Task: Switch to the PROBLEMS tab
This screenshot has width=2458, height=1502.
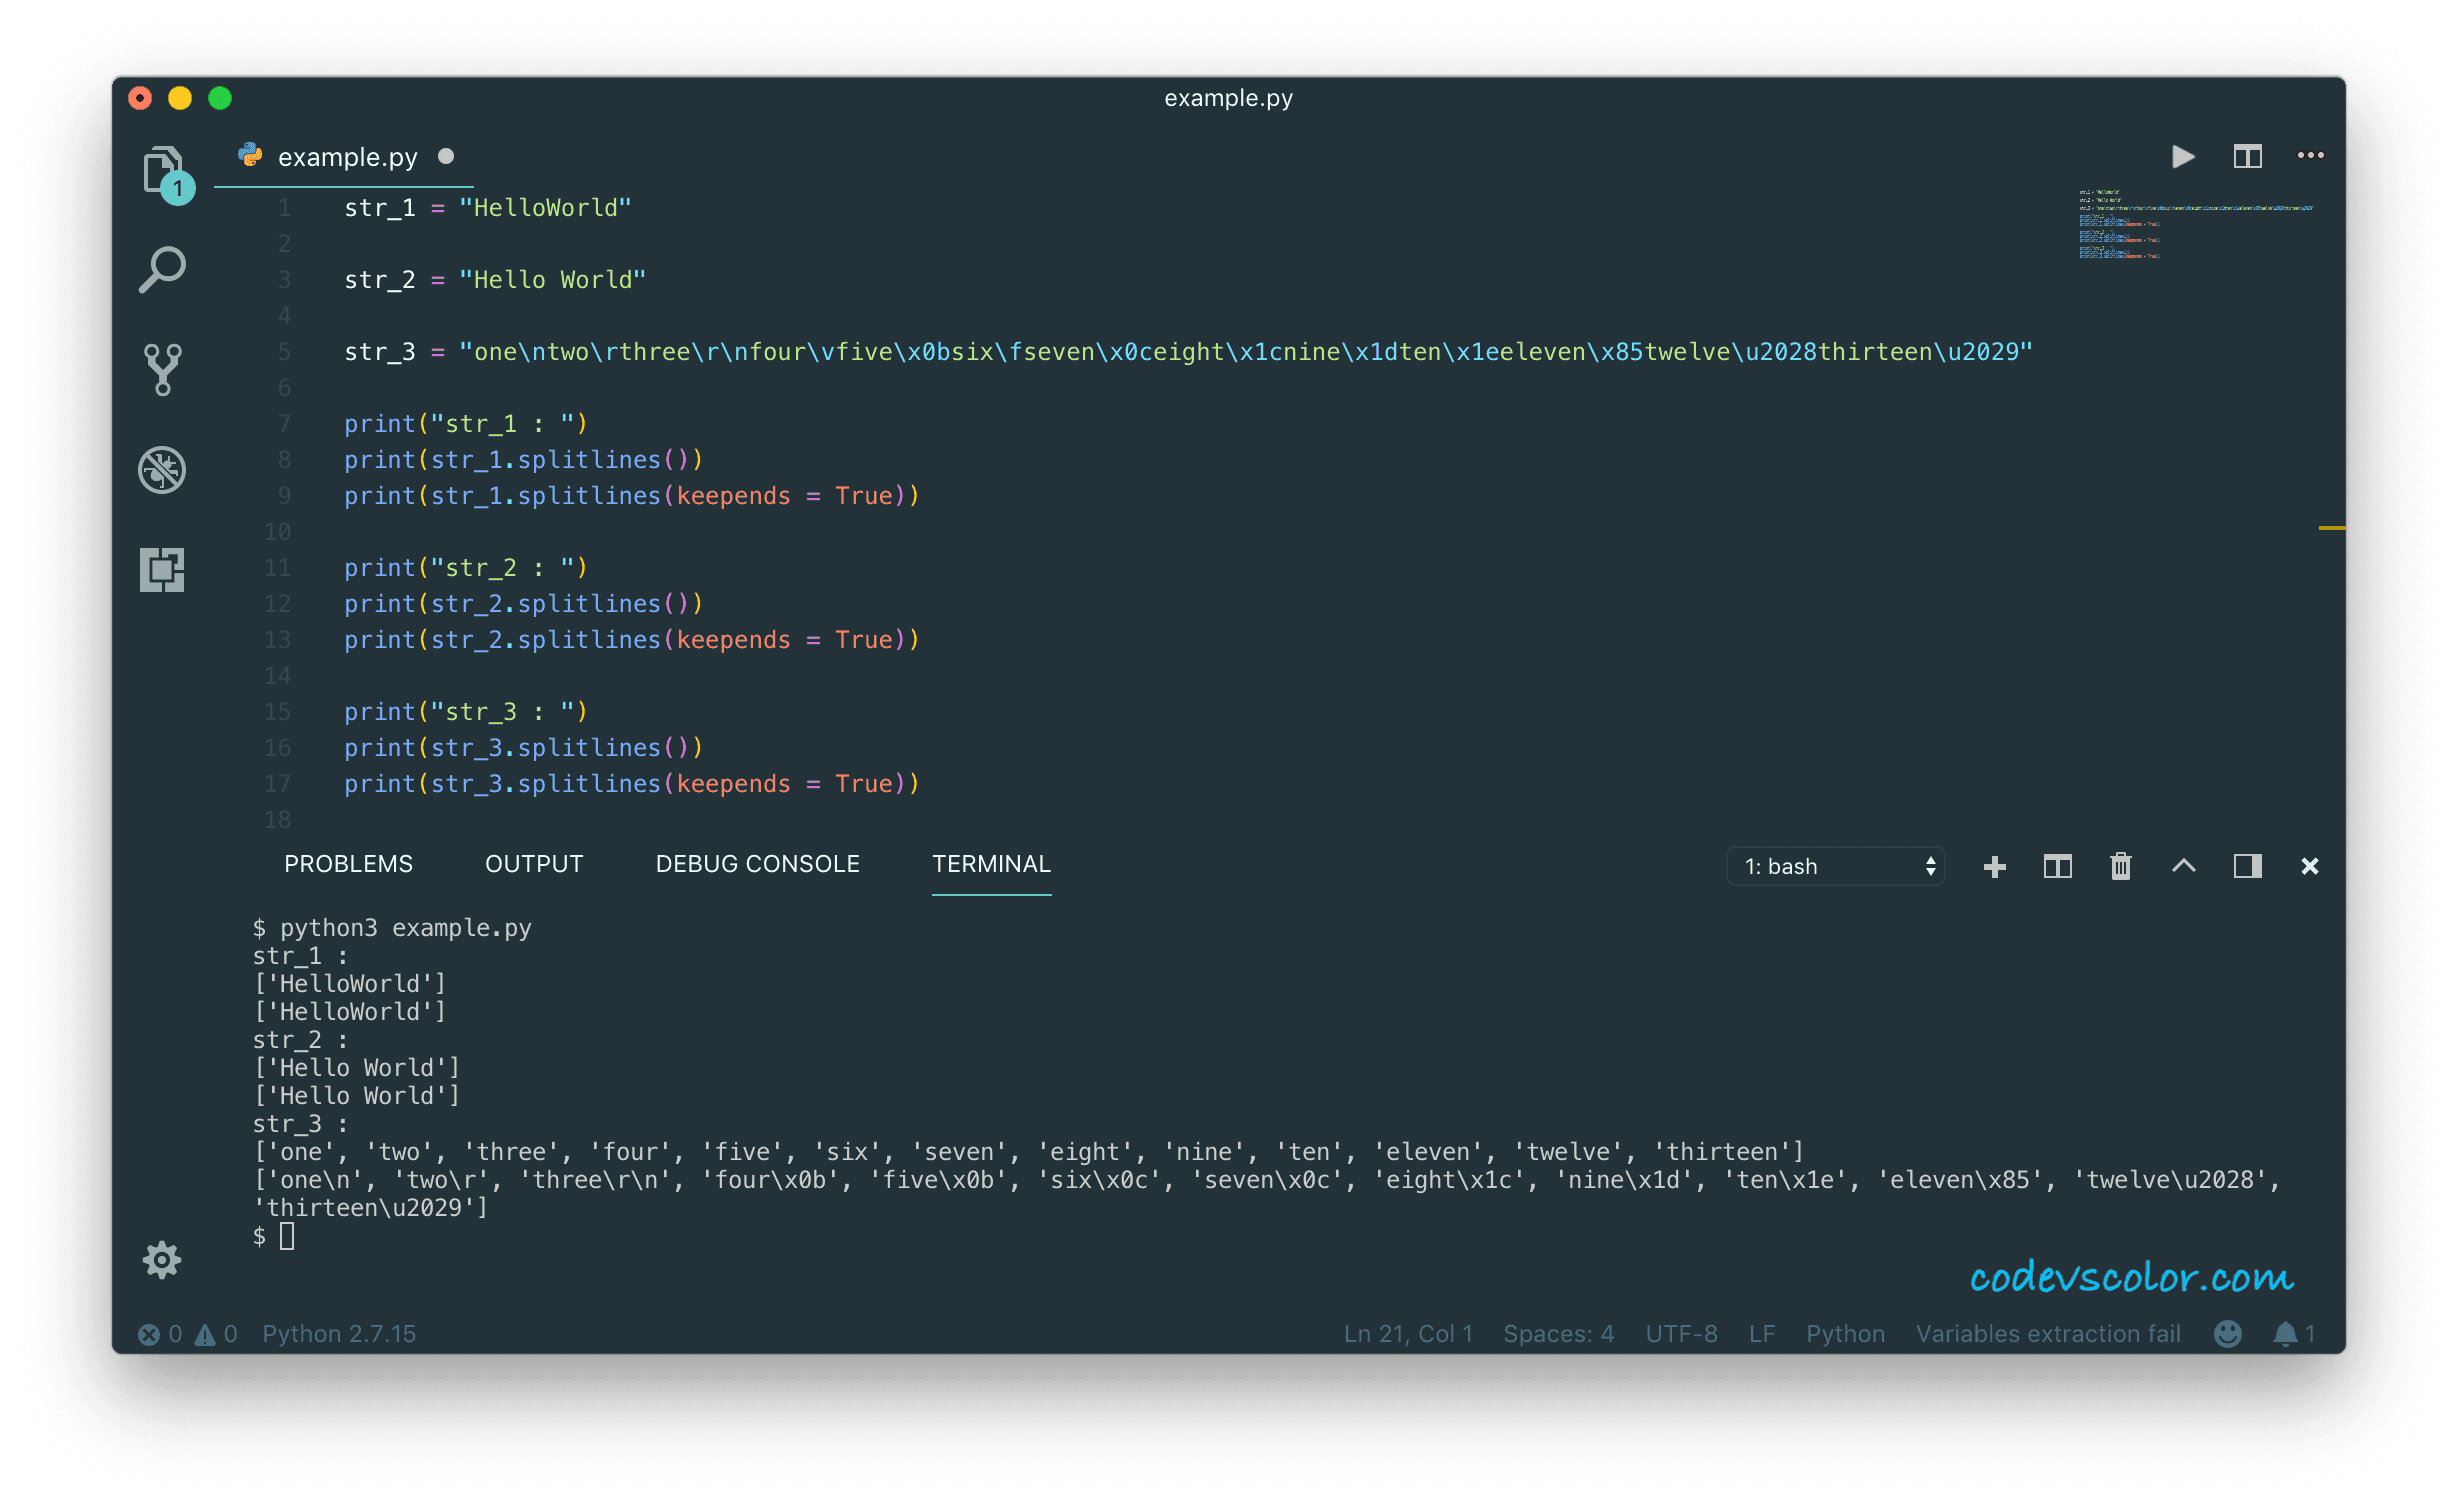Action: (x=348, y=863)
